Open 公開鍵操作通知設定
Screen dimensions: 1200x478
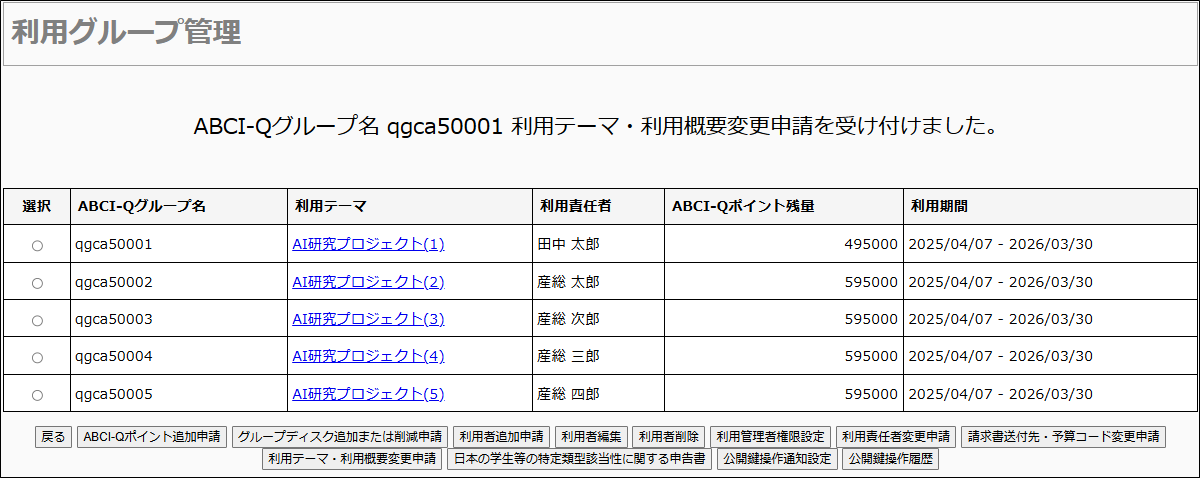pos(776,460)
